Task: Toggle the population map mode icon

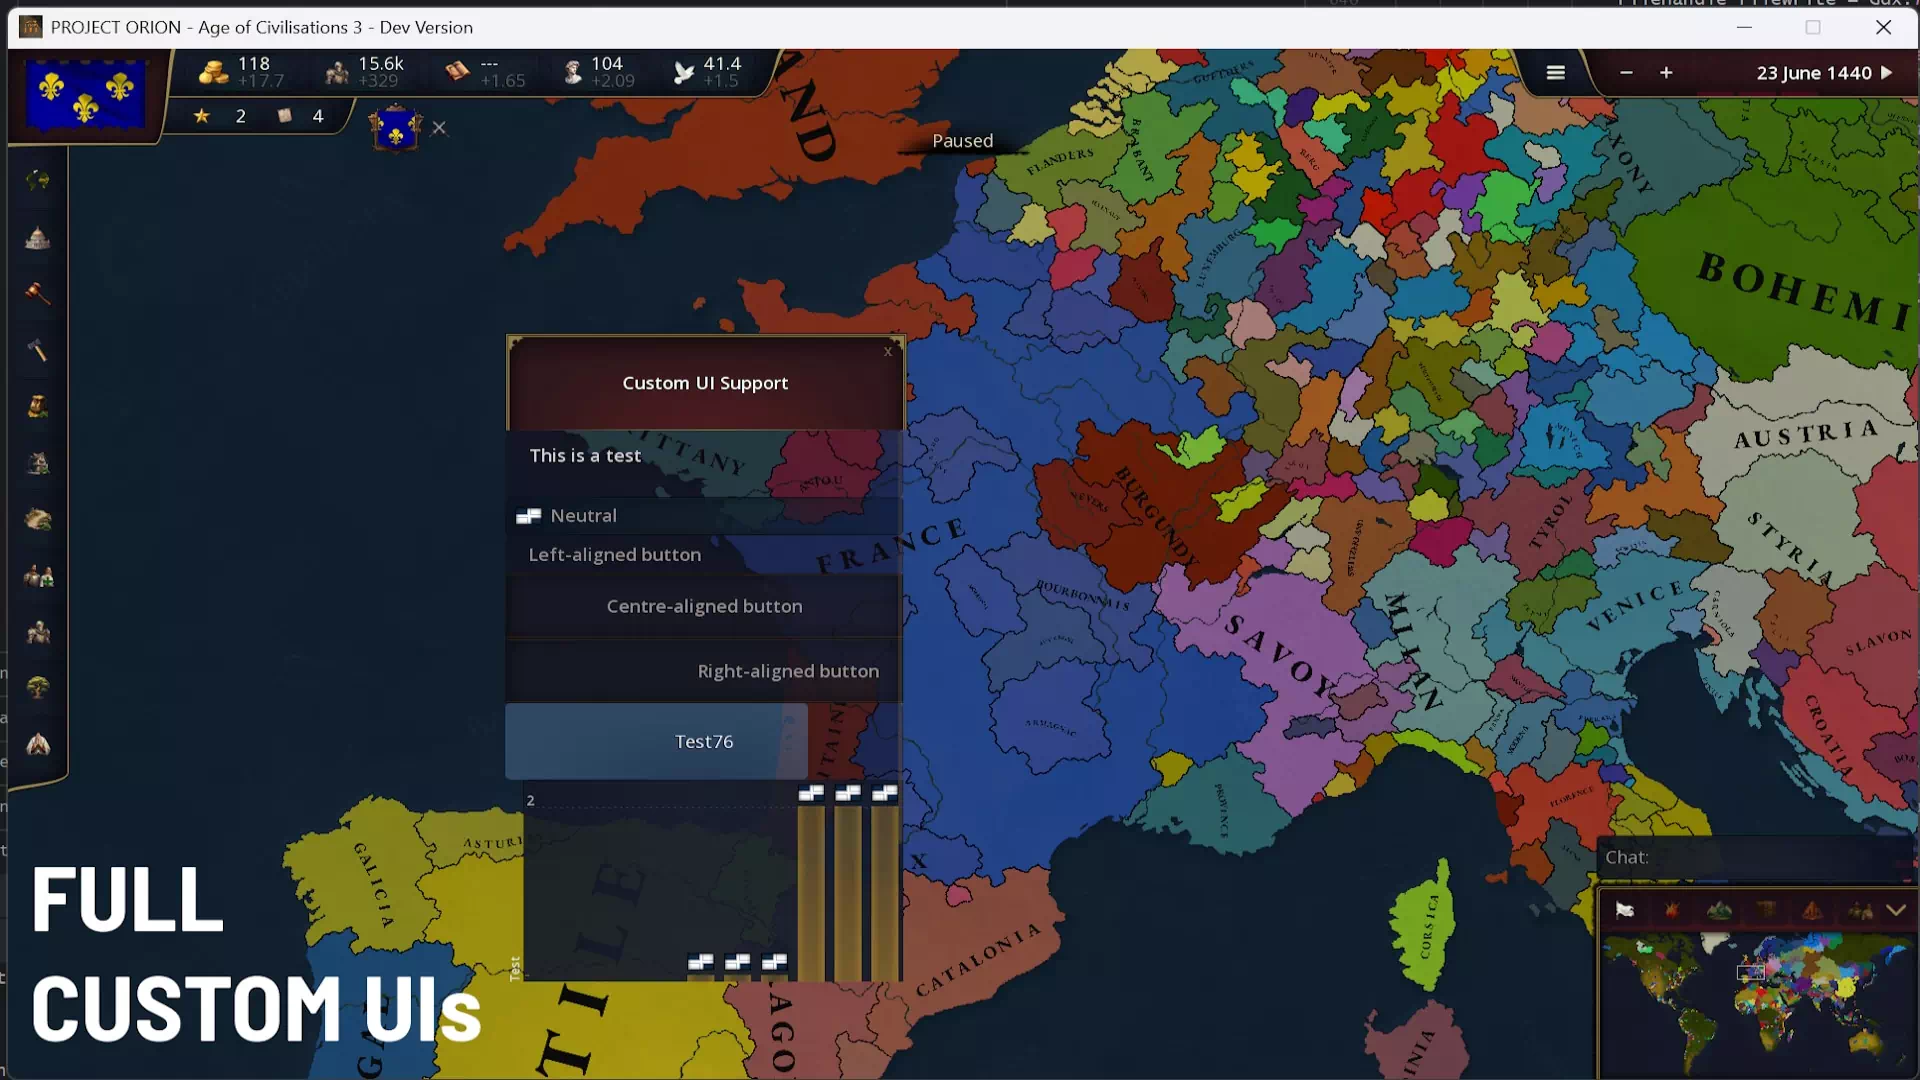Action: (x=1860, y=910)
